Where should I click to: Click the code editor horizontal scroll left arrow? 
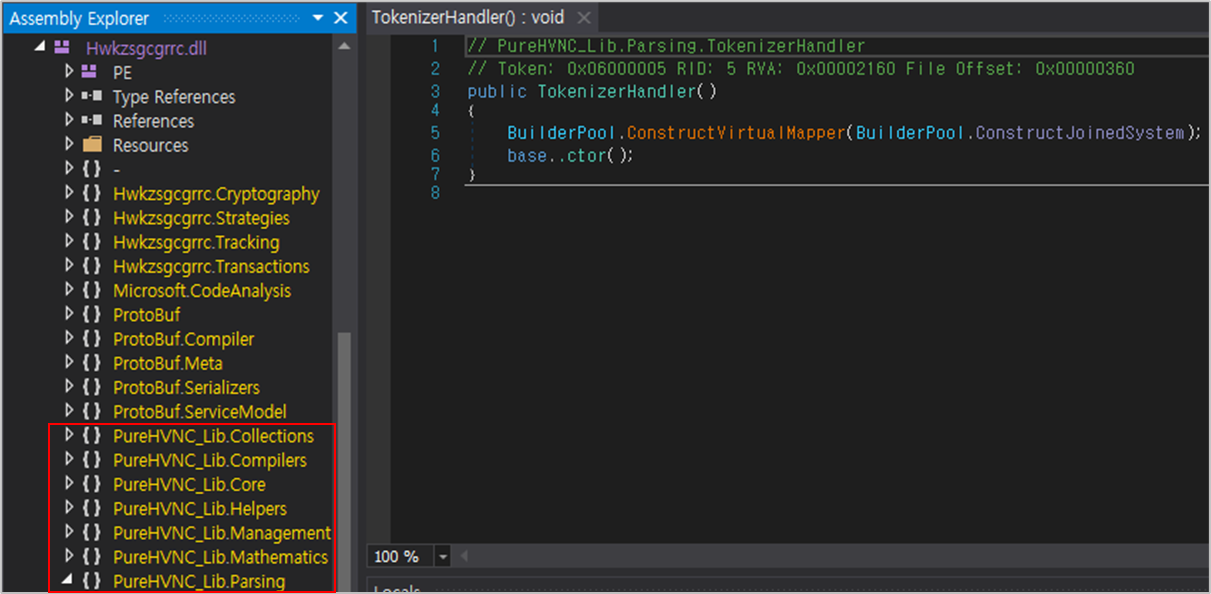464,557
